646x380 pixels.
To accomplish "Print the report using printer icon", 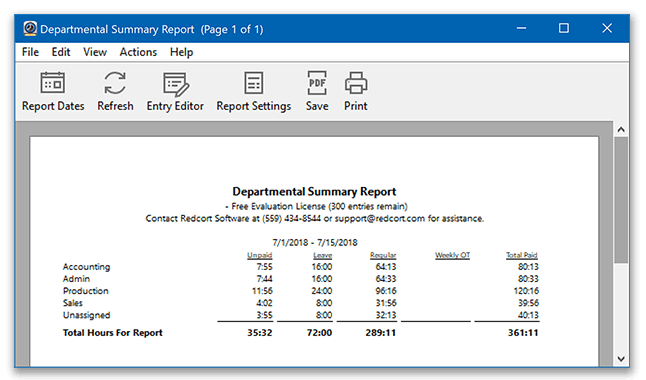I will click(356, 91).
